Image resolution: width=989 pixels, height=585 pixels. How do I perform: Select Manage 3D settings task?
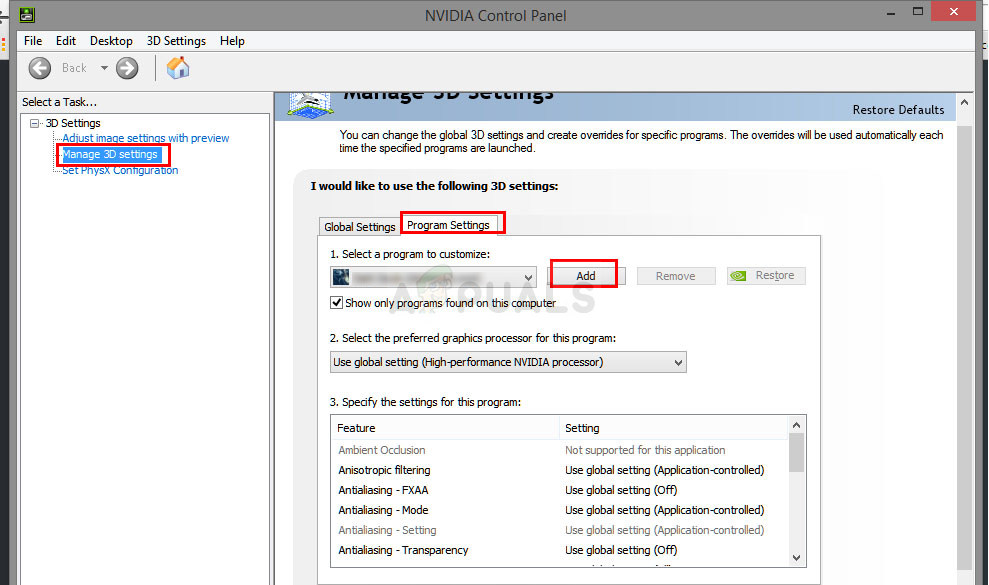pyautogui.click(x=110, y=155)
